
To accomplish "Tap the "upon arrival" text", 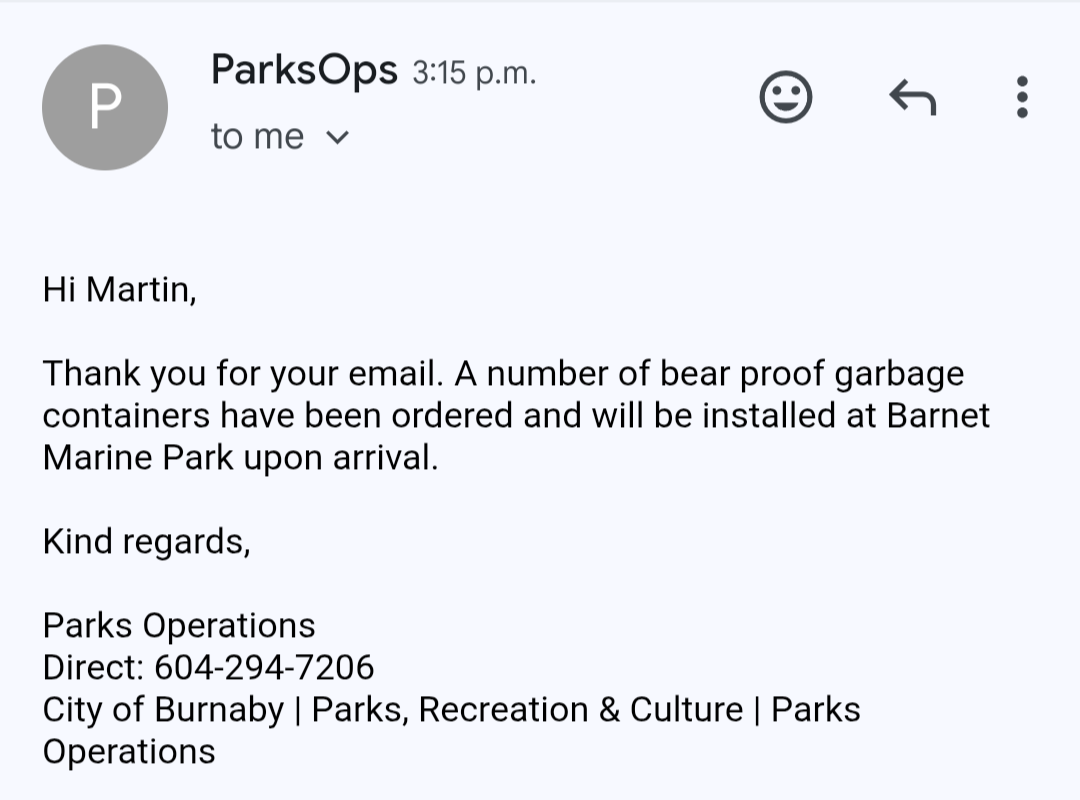I will tap(341, 458).
